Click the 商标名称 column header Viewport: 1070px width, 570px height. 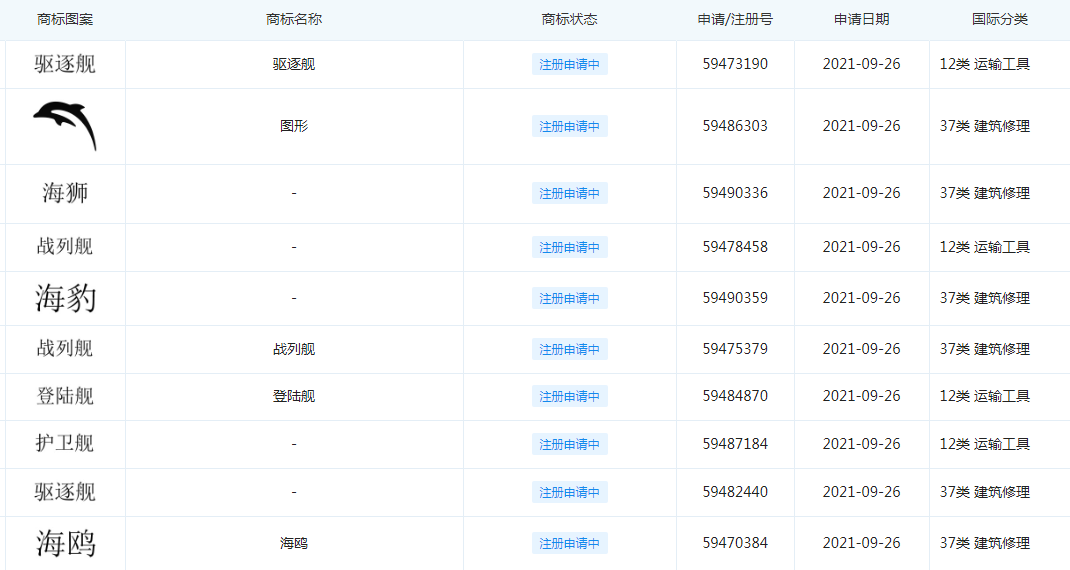coord(293,19)
